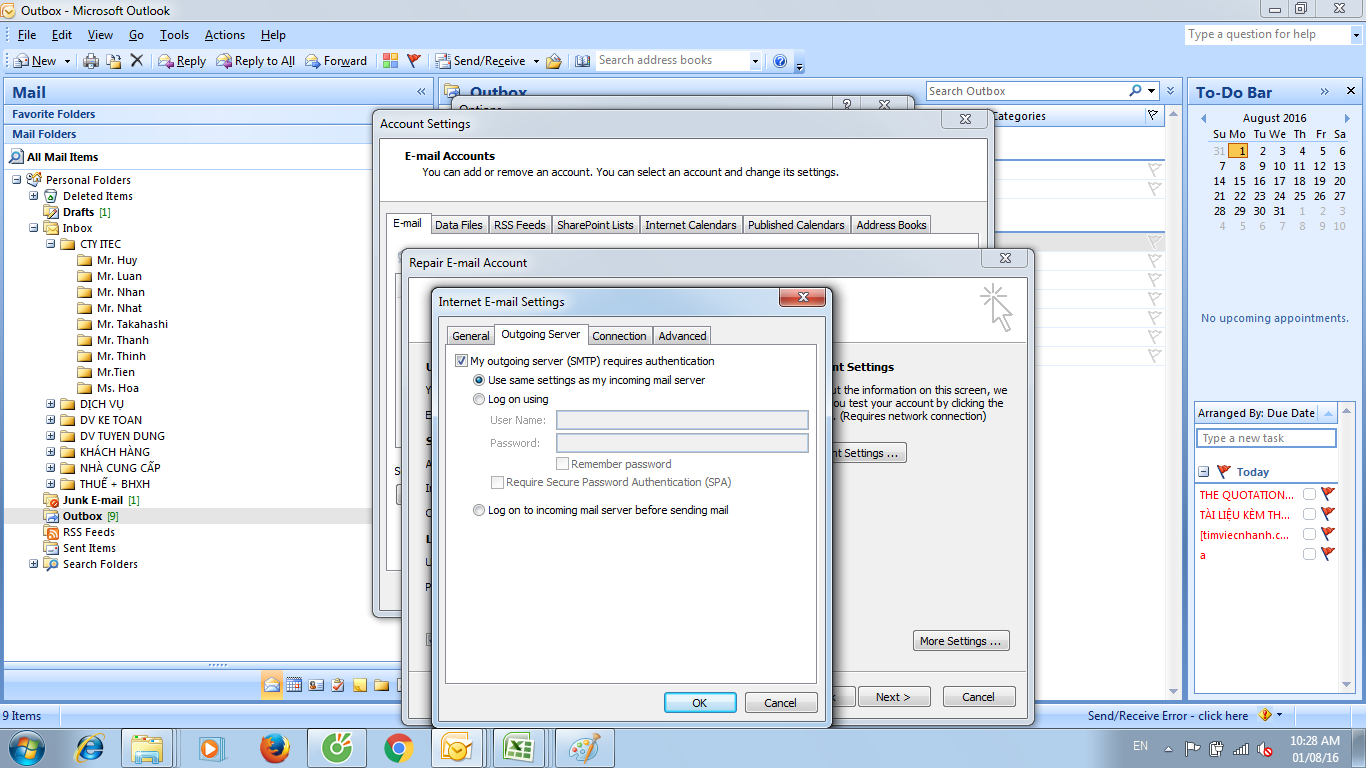
Task: Uncheck outgoing server requires authentication
Action: (x=463, y=360)
